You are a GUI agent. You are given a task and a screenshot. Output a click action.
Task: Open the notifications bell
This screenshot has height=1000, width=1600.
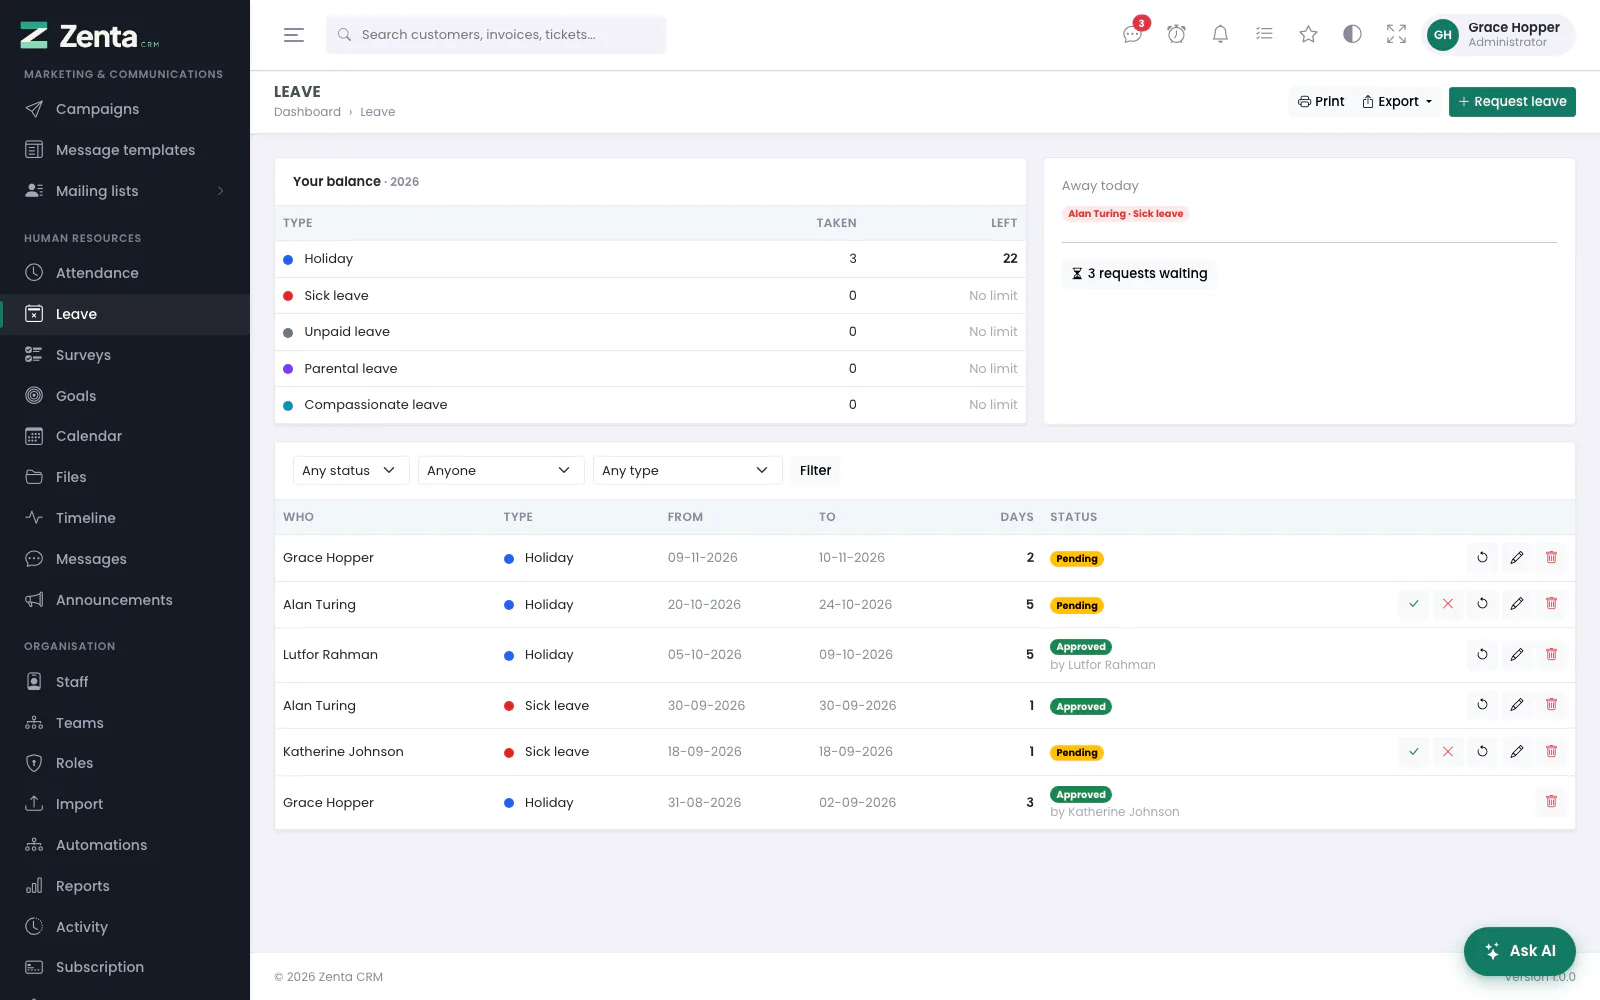1220,34
